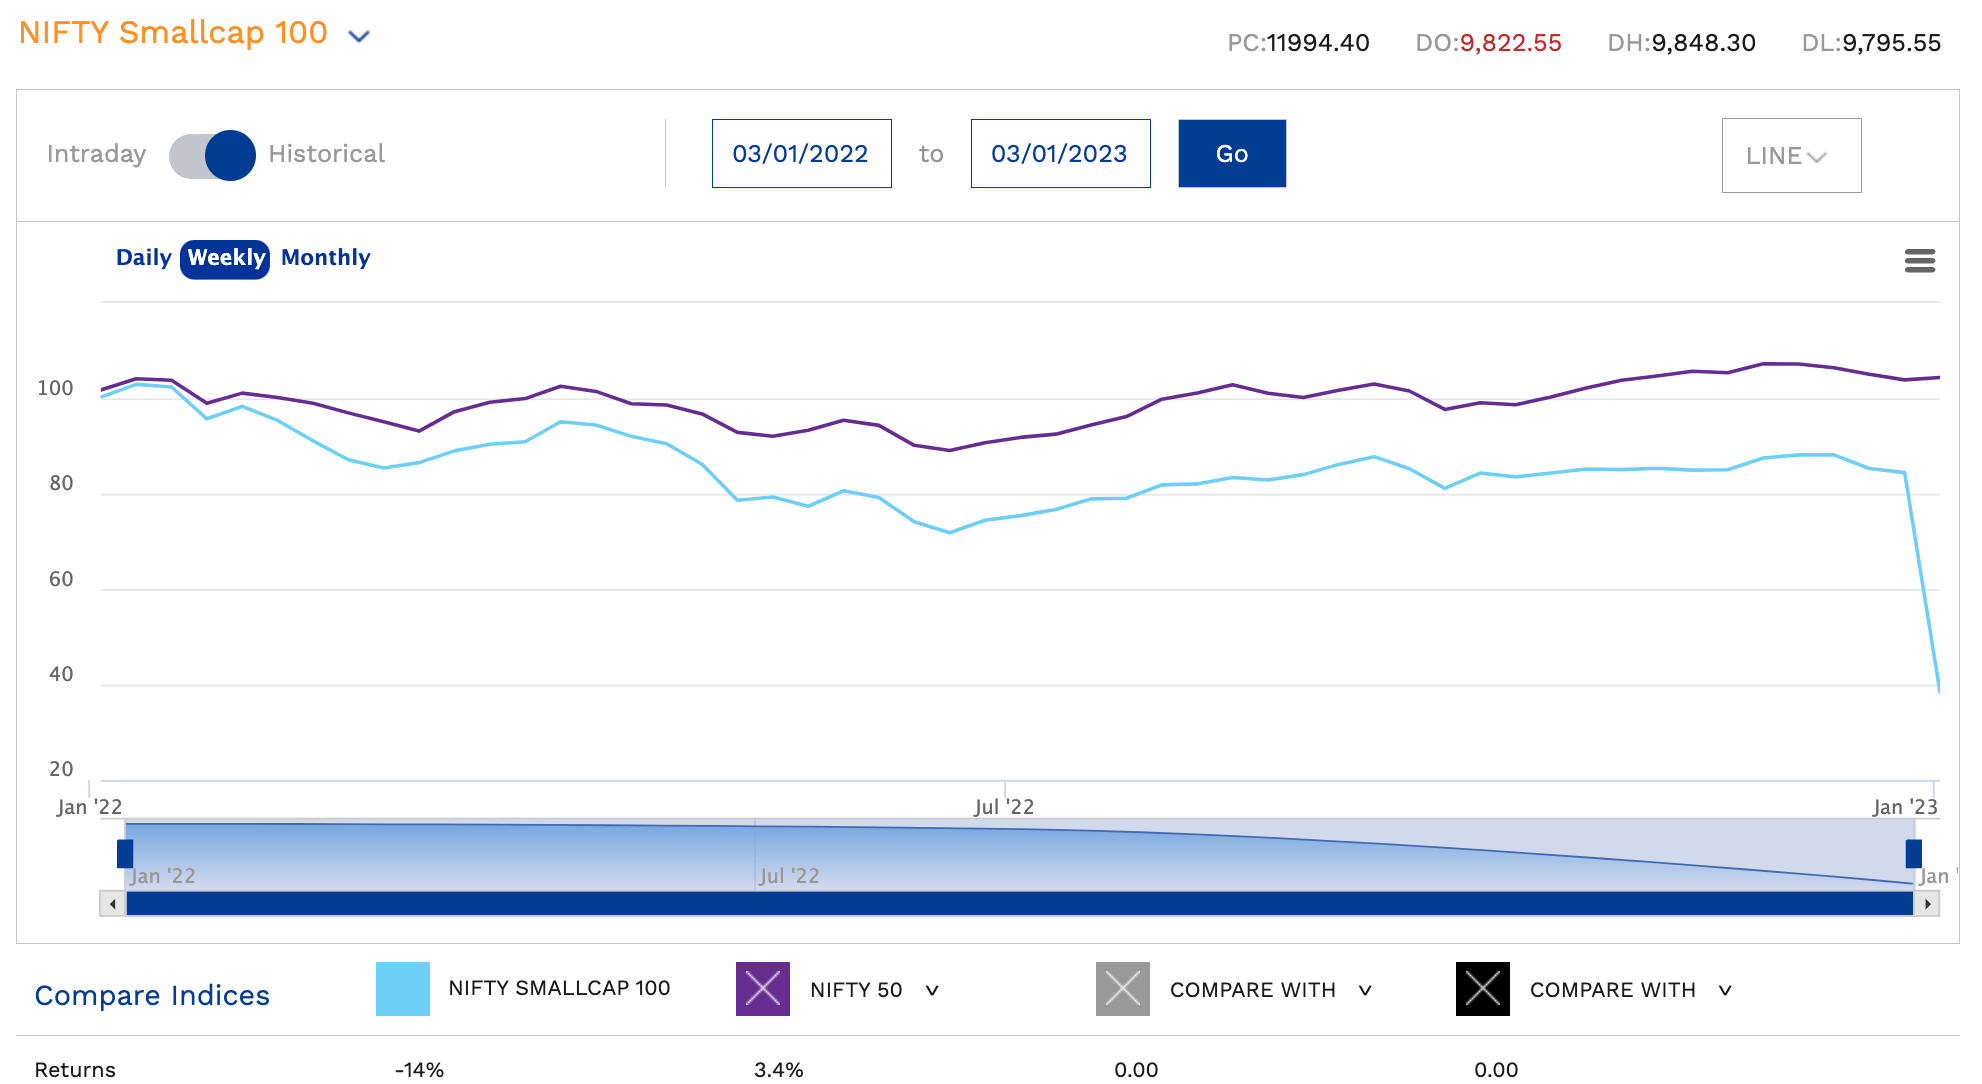Click the dark blue navigator scrollbar
The width and height of the screenshot is (1982, 1084).
1020,904
